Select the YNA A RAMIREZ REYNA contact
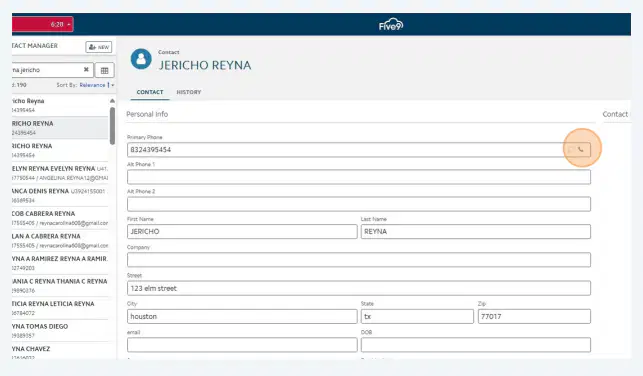Screen dimensions: 643x376 pyautogui.click(x=60, y=263)
